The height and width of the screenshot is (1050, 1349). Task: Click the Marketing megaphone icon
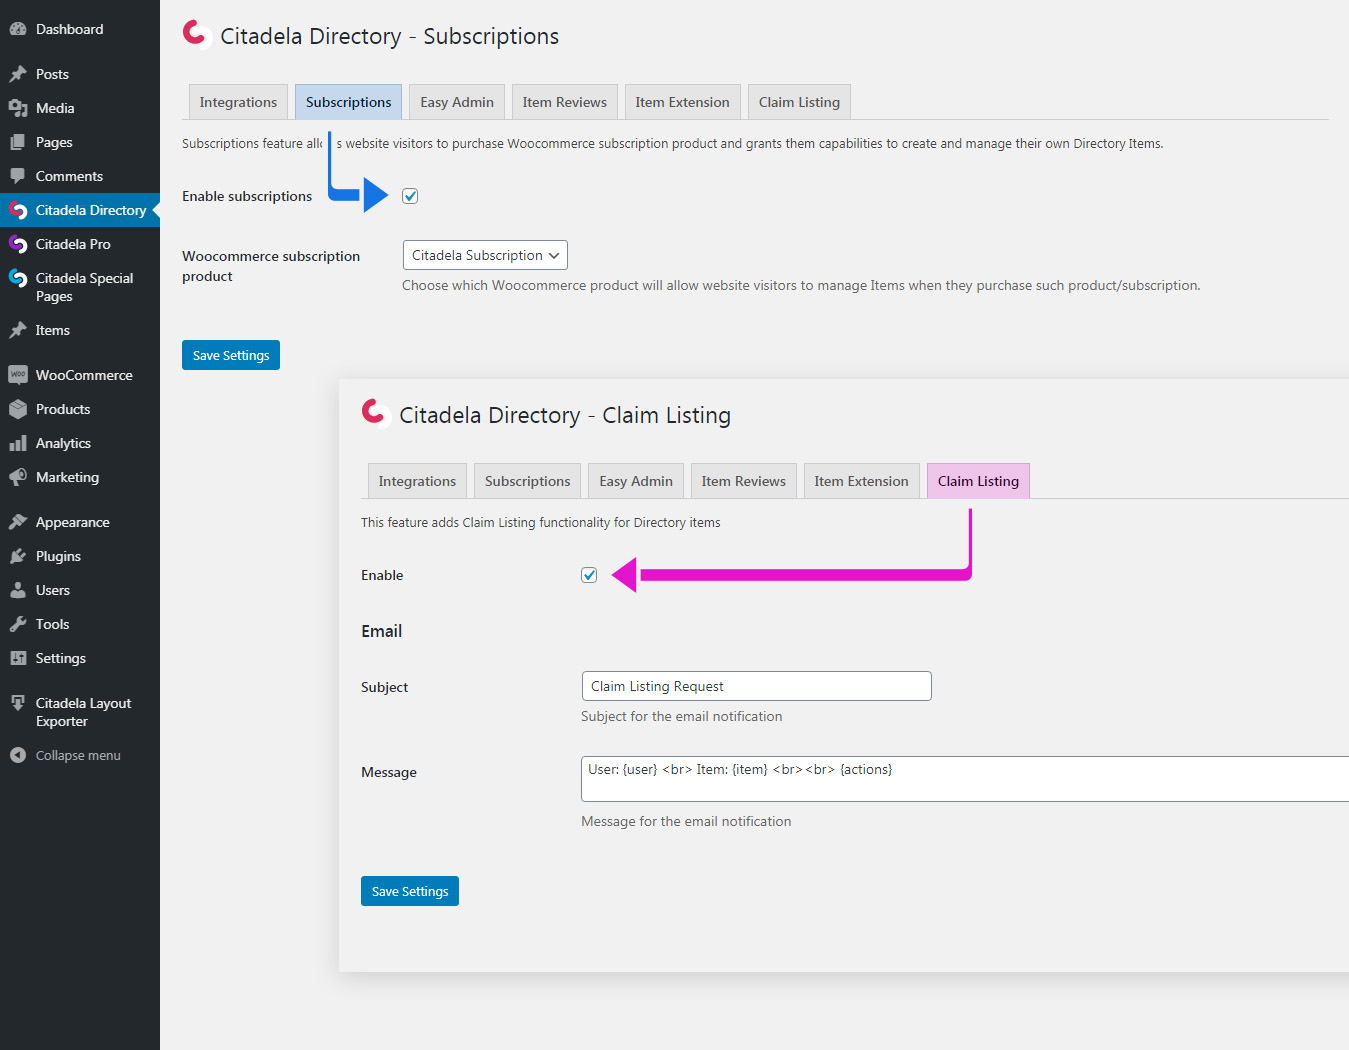click(18, 477)
